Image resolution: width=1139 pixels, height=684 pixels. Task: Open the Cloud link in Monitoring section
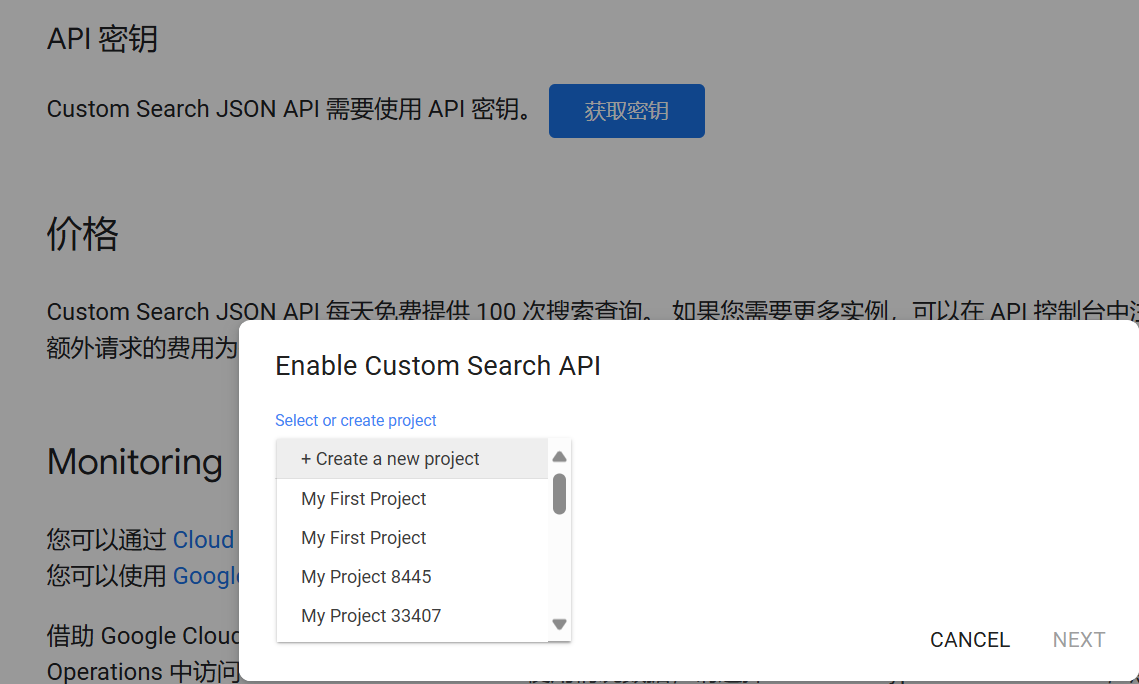pos(203,539)
